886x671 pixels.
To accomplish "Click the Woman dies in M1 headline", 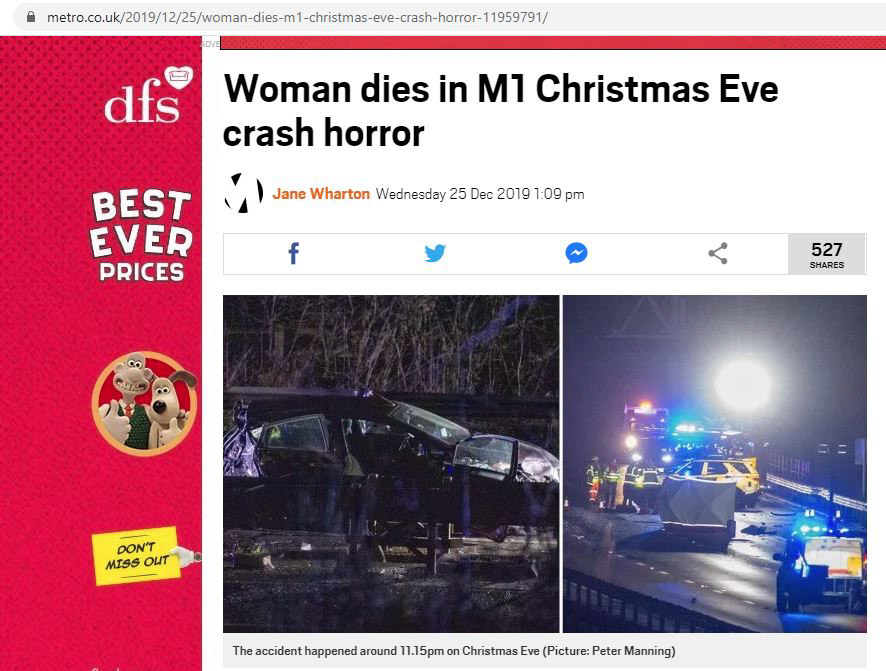I will tap(501, 111).
